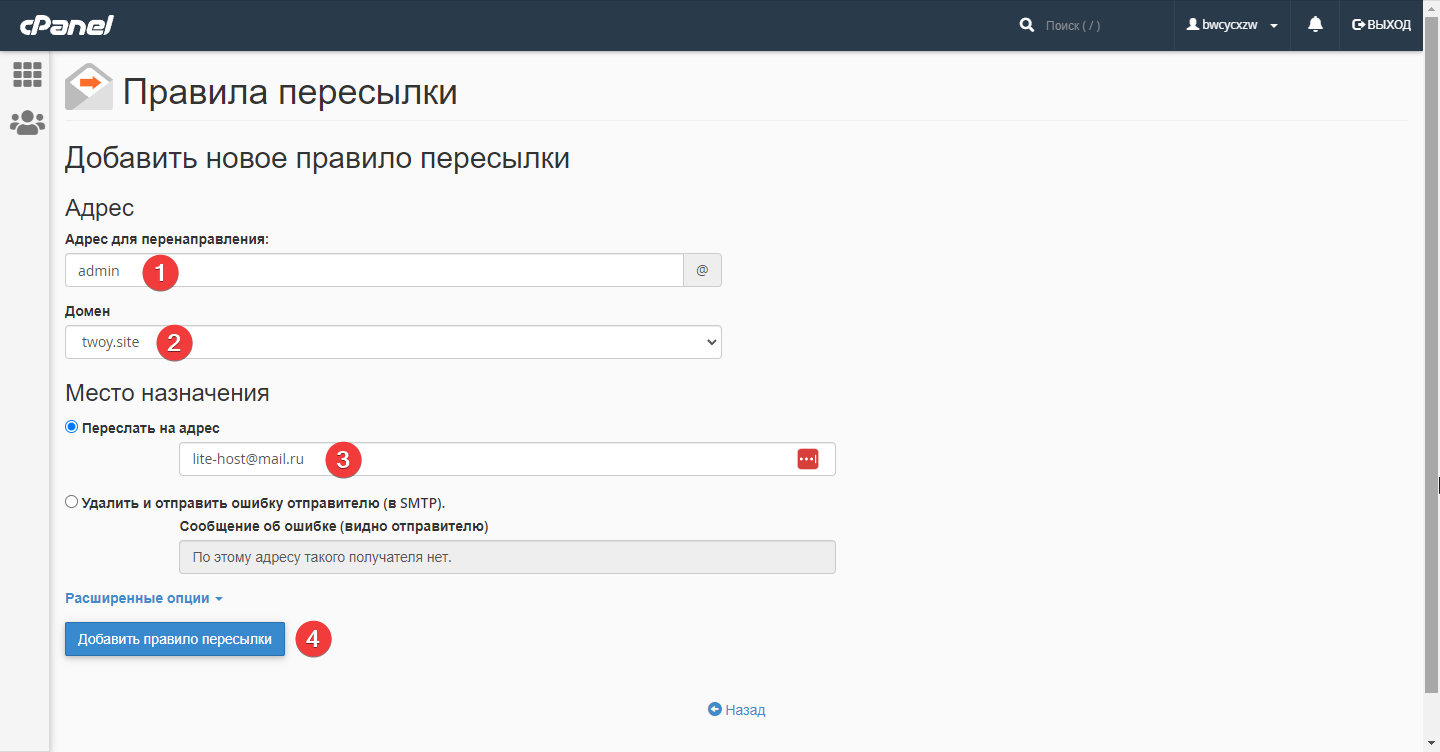Log out with the ВЫХОД link

(1381, 25)
